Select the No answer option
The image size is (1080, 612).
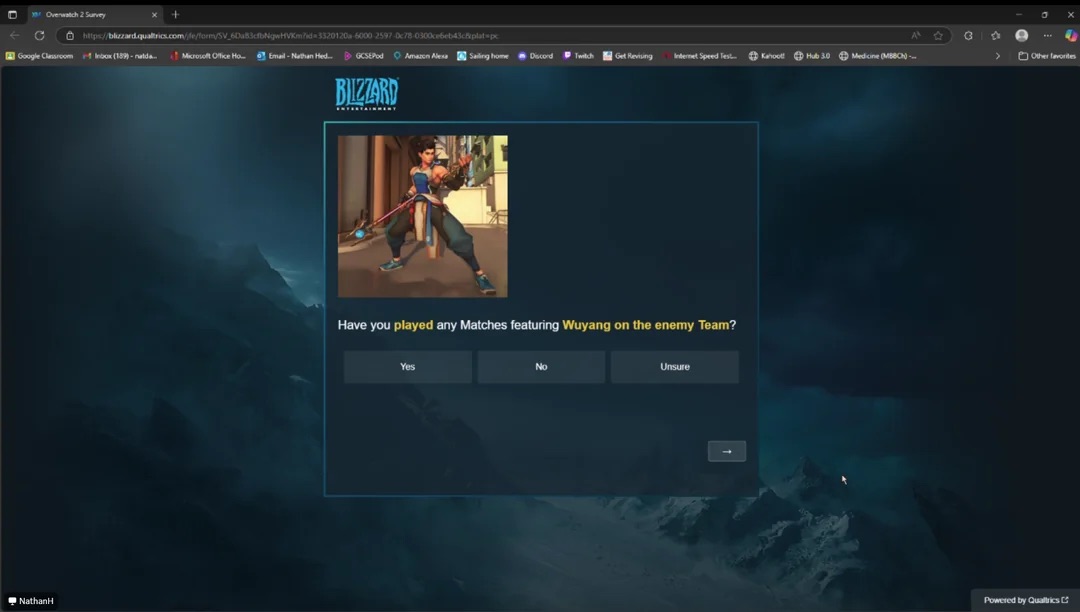(541, 367)
